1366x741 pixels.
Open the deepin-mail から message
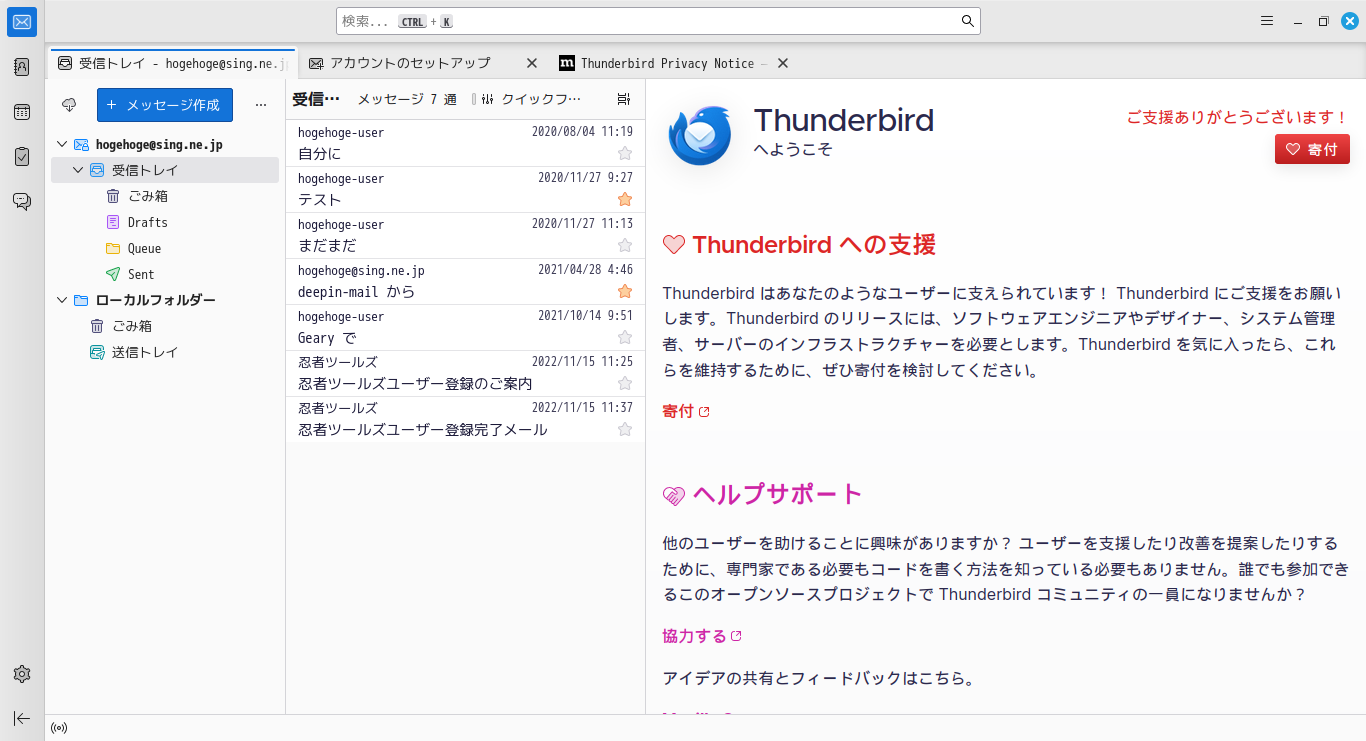point(465,282)
